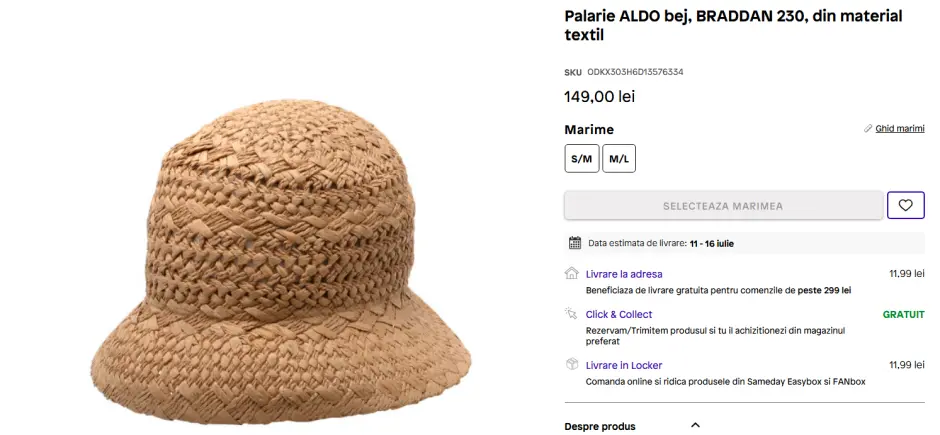Click the ruler icon beside Ghid marimi
940x435 pixels.
click(868, 129)
